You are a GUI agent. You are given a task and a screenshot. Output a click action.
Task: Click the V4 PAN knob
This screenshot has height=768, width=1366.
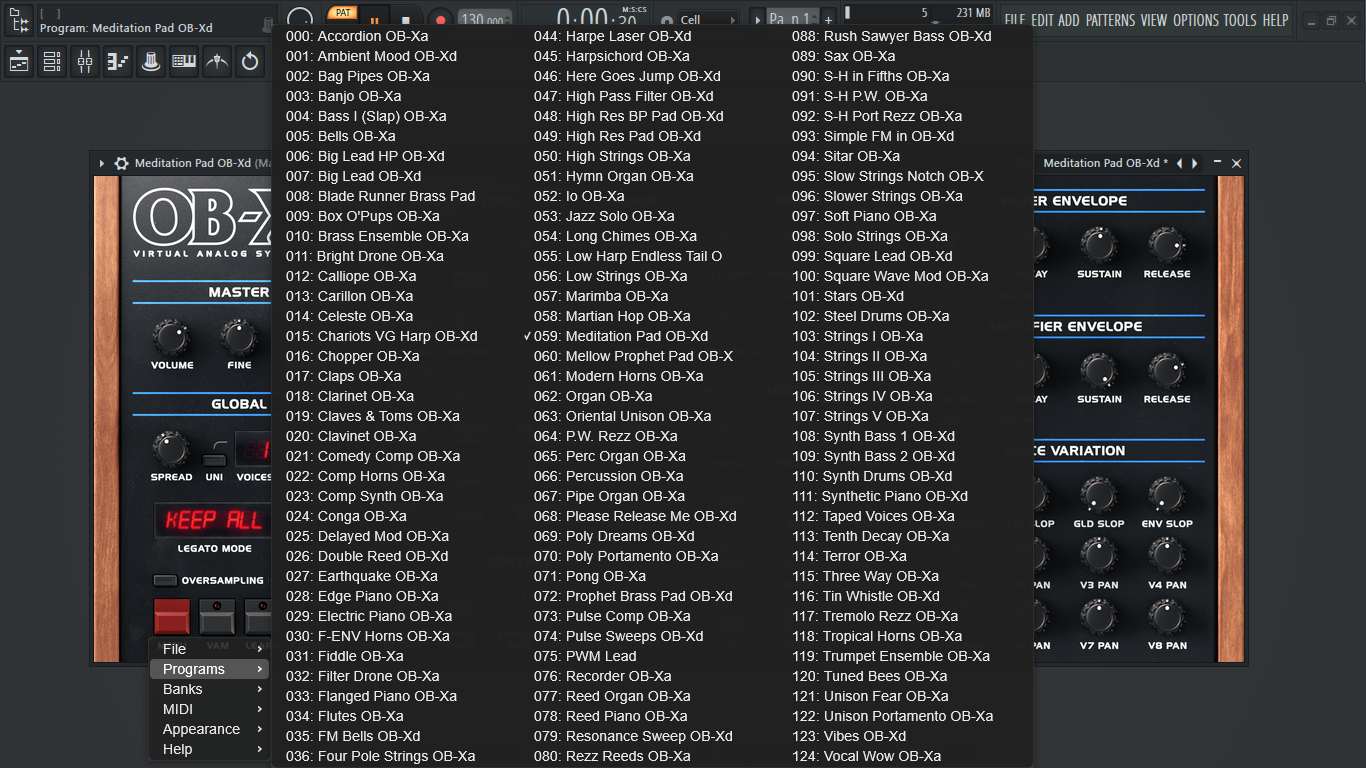tap(1167, 556)
